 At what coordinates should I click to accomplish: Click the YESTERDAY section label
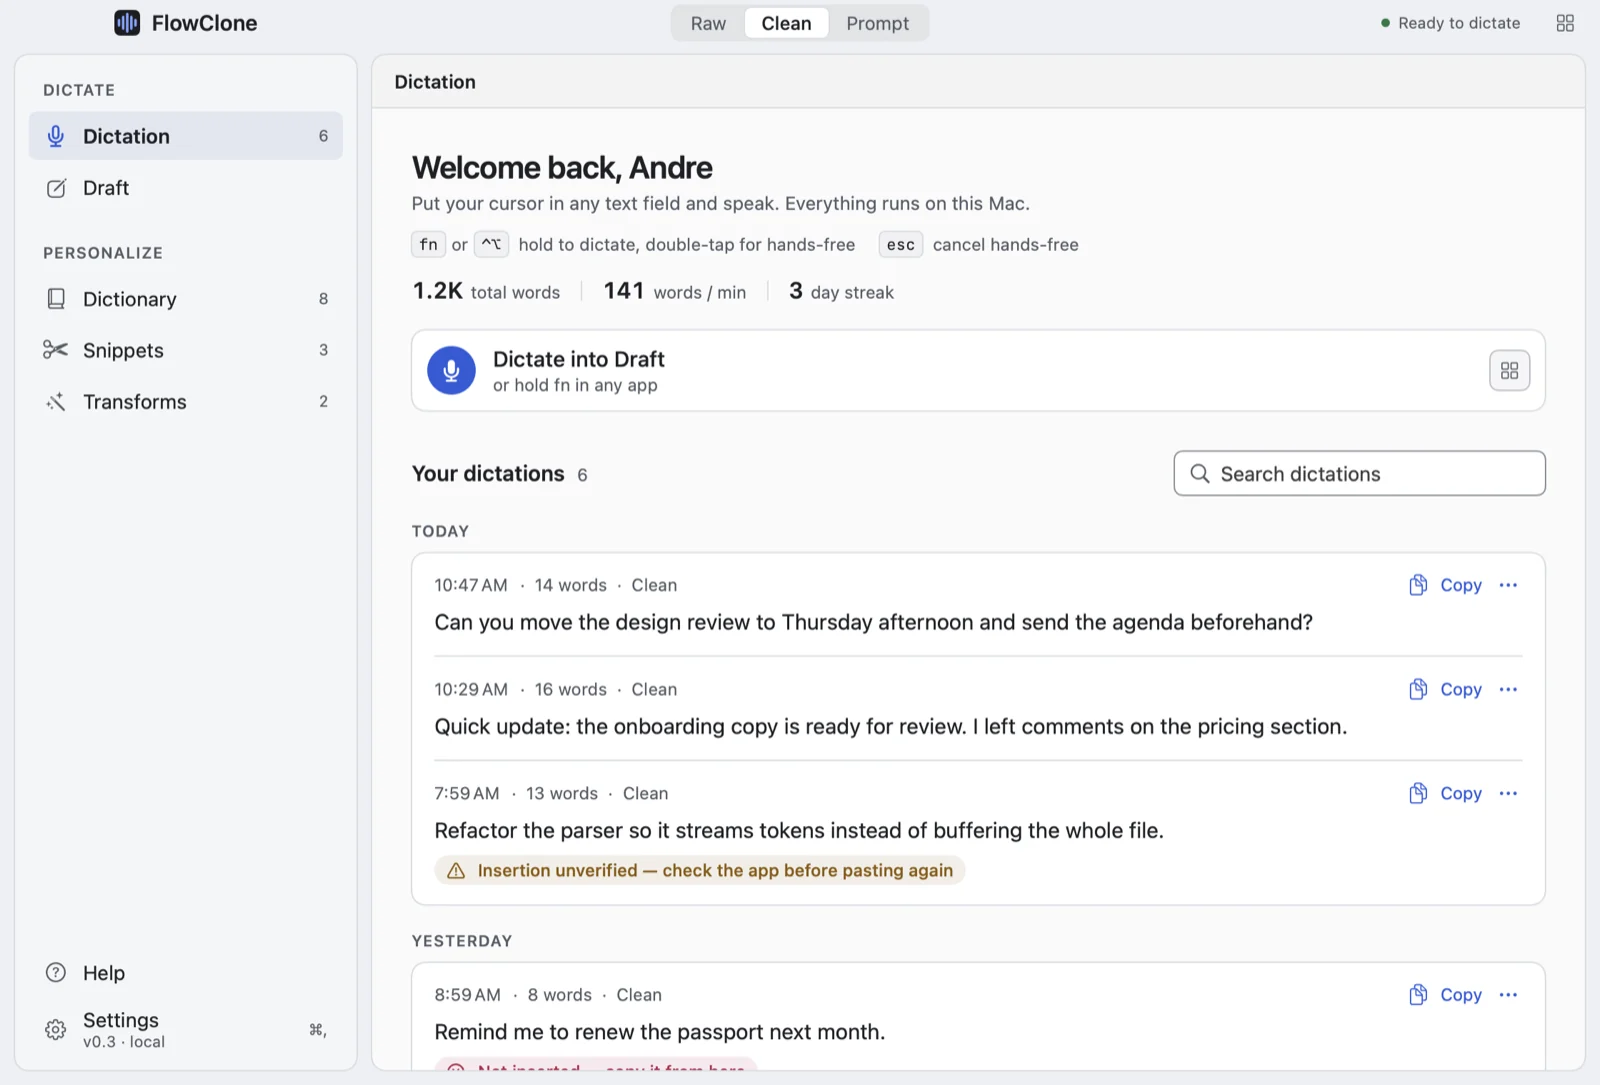[462, 941]
